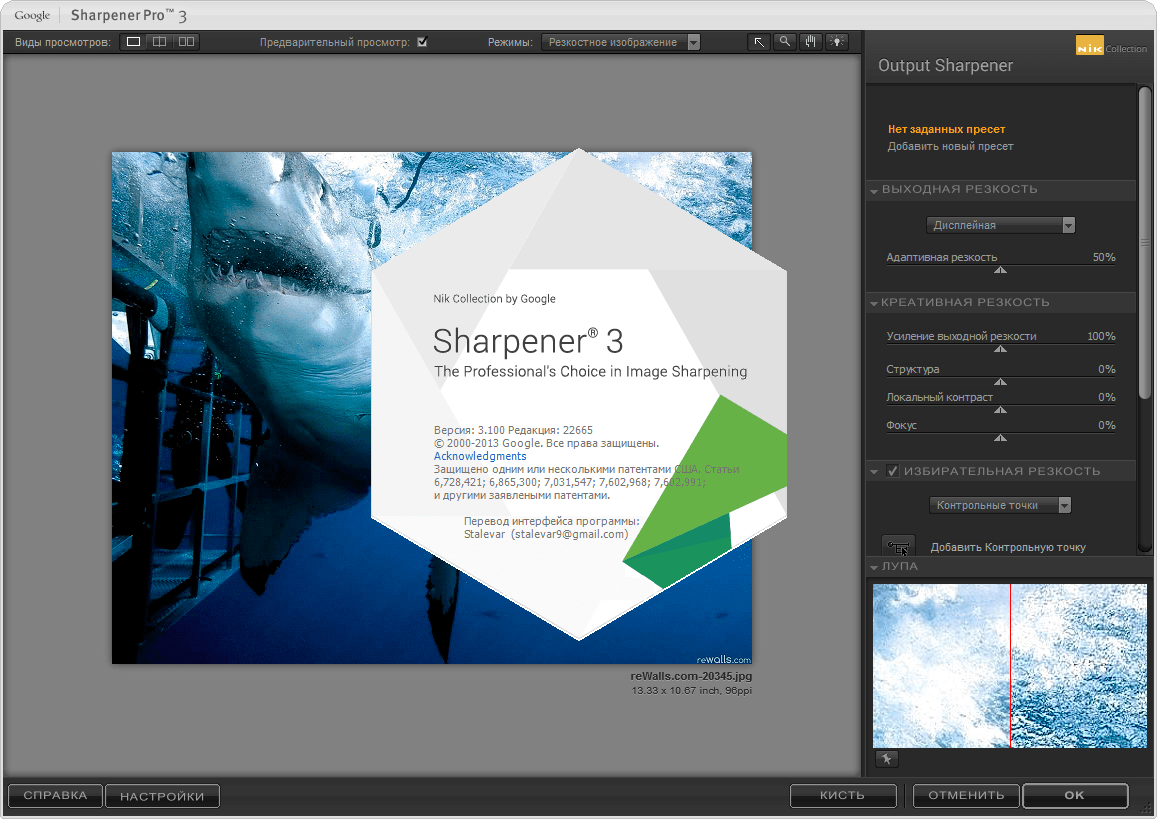
Task: Click the Настройки button
Action: (162, 796)
